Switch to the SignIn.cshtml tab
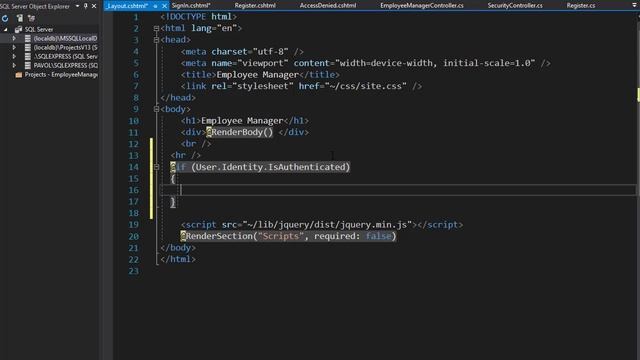 point(191,6)
